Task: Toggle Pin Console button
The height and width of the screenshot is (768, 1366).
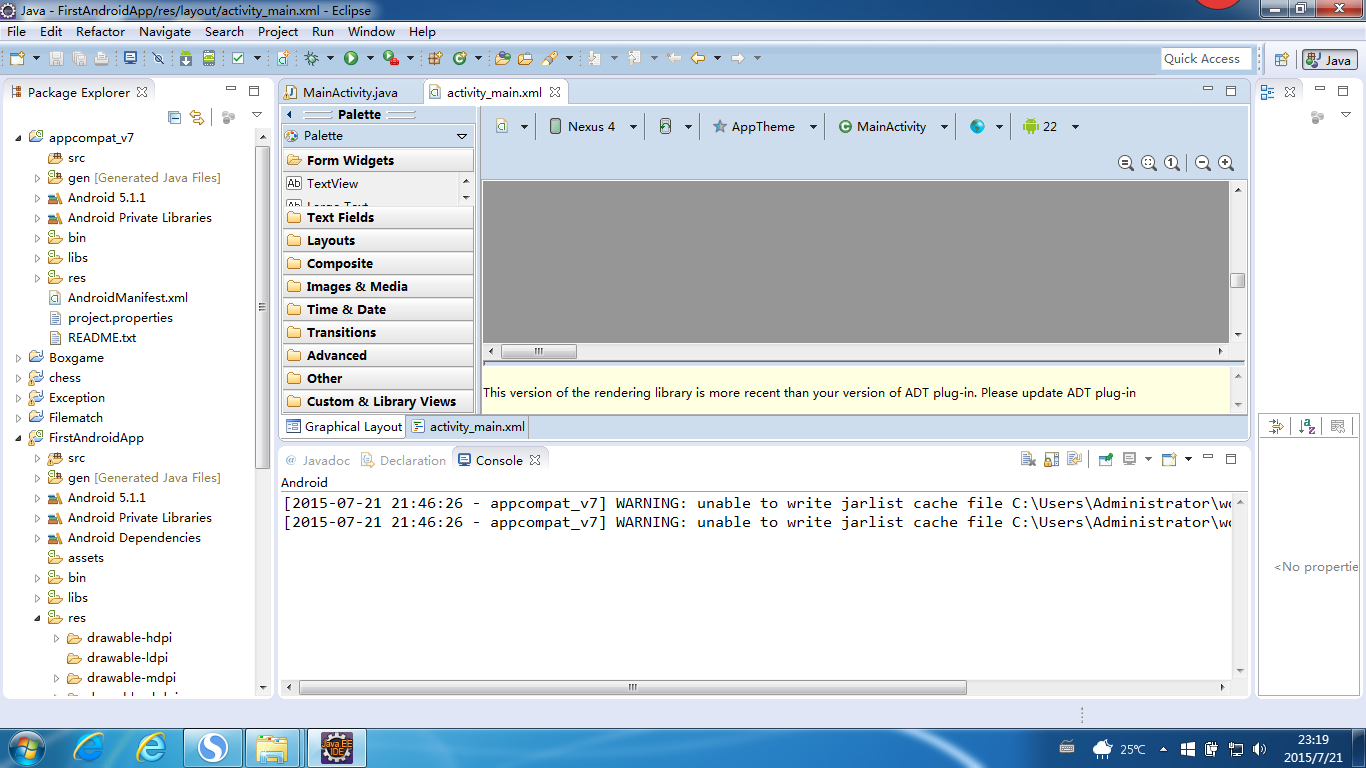Action: (1105, 459)
